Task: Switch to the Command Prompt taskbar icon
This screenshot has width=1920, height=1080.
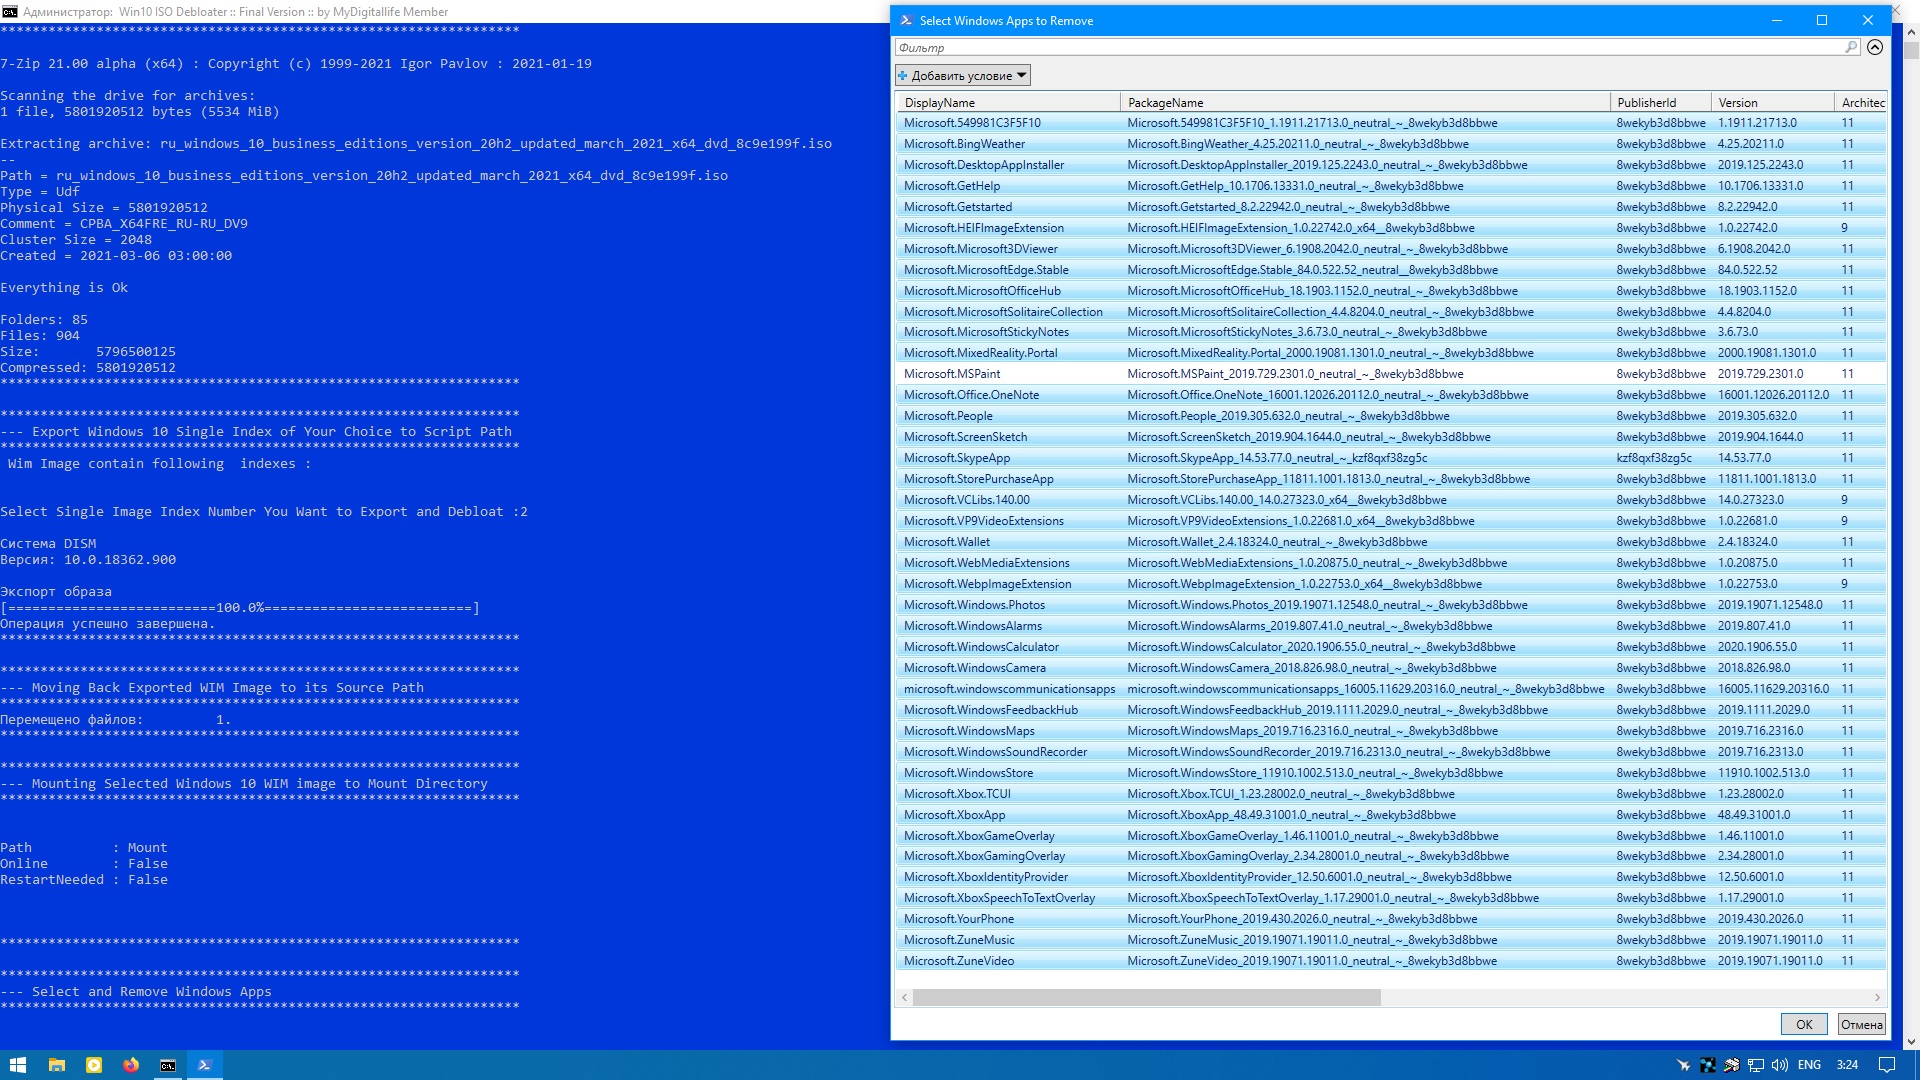Action: [168, 1065]
